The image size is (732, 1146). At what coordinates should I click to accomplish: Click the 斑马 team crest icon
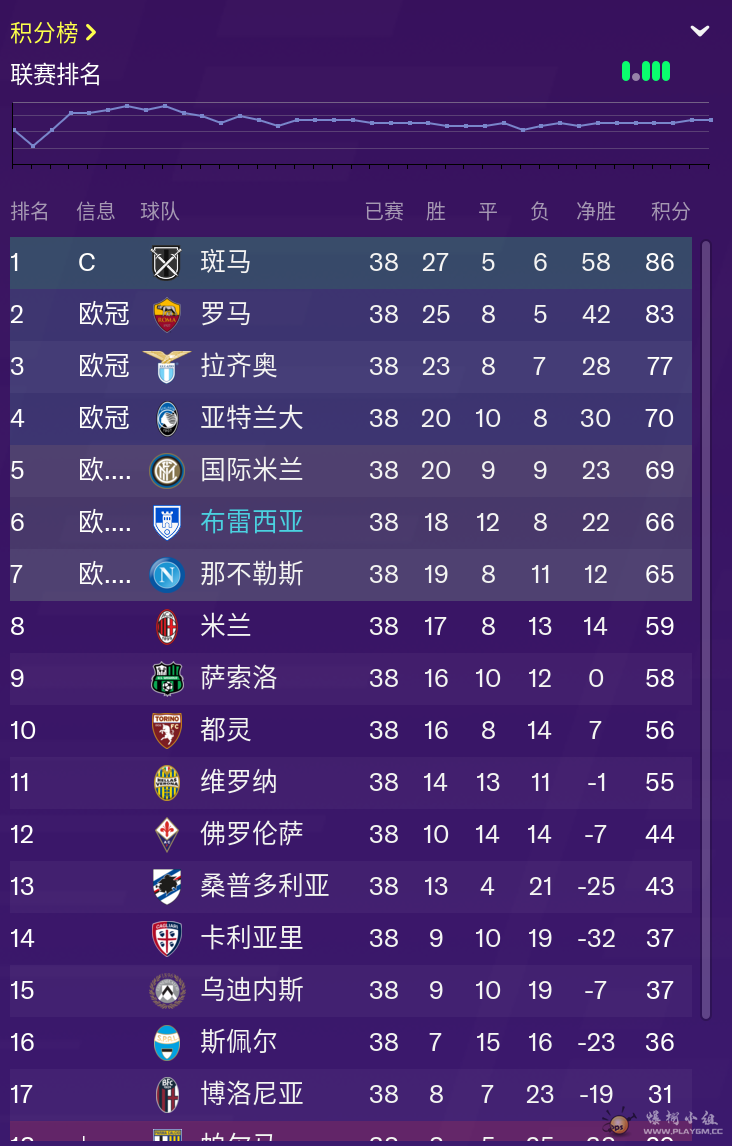point(166,263)
